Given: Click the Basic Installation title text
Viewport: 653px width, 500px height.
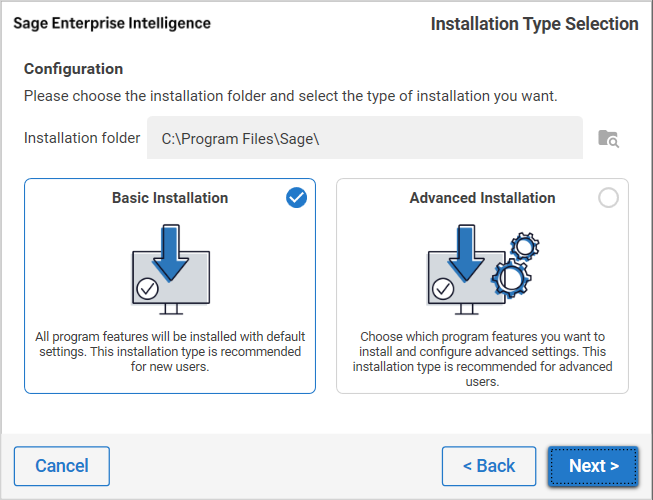Looking at the screenshot, I should pyautogui.click(x=170, y=198).
